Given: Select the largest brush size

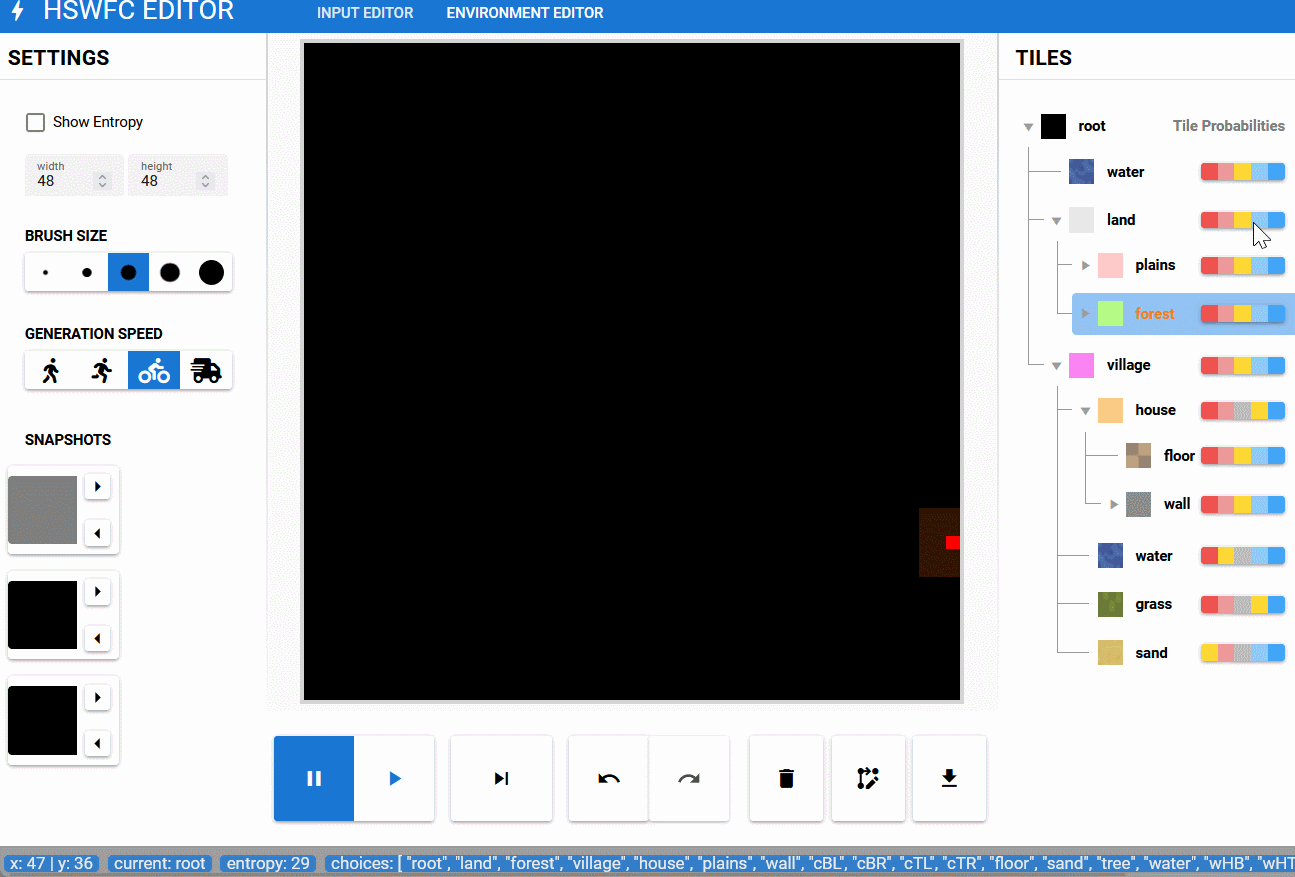Looking at the screenshot, I should (x=211, y=272).
